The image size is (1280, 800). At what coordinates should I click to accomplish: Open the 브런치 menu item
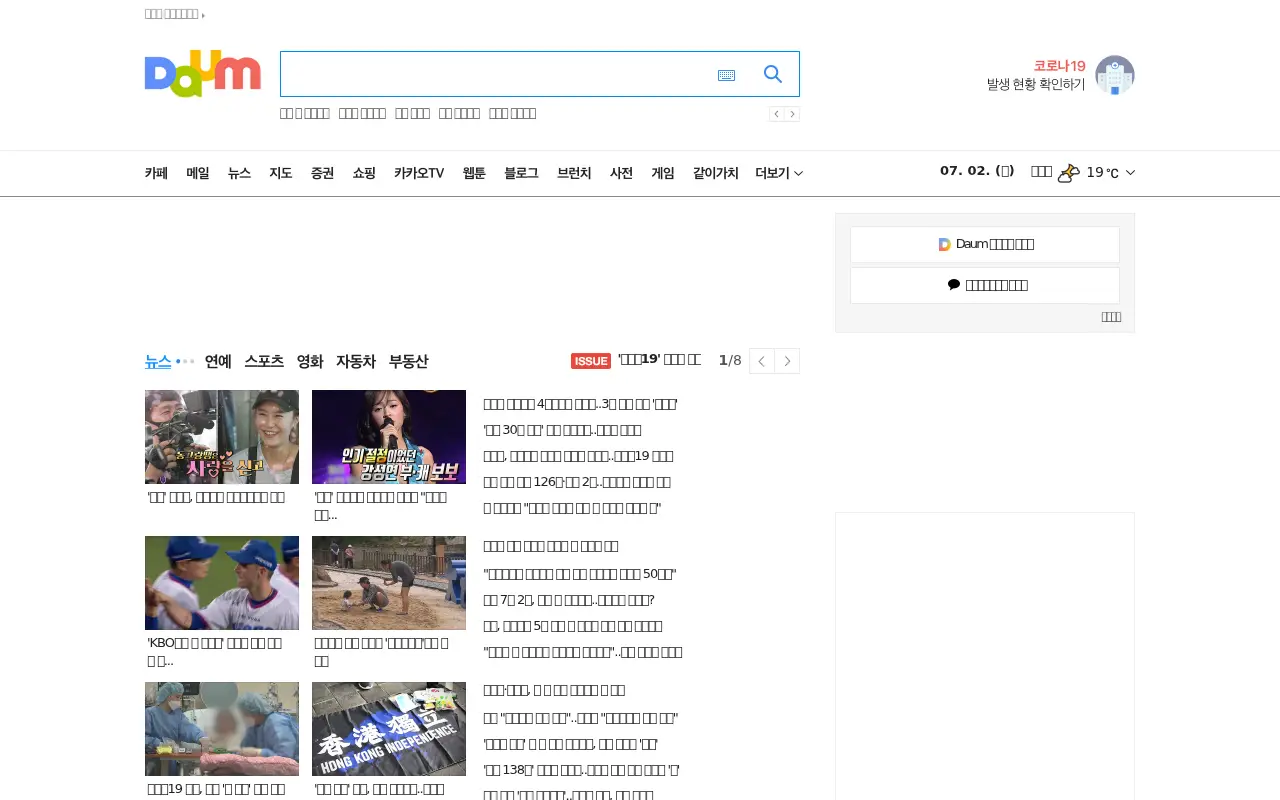pos(574,173)
